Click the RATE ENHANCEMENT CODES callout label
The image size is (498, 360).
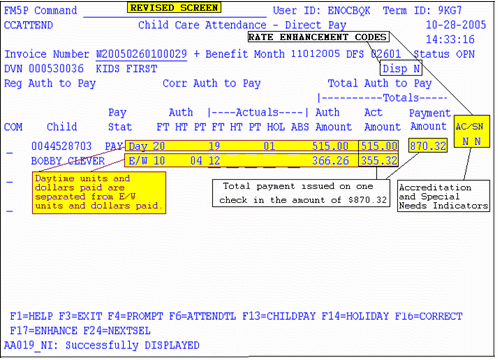pyautogui.click(x=319, y=37)
